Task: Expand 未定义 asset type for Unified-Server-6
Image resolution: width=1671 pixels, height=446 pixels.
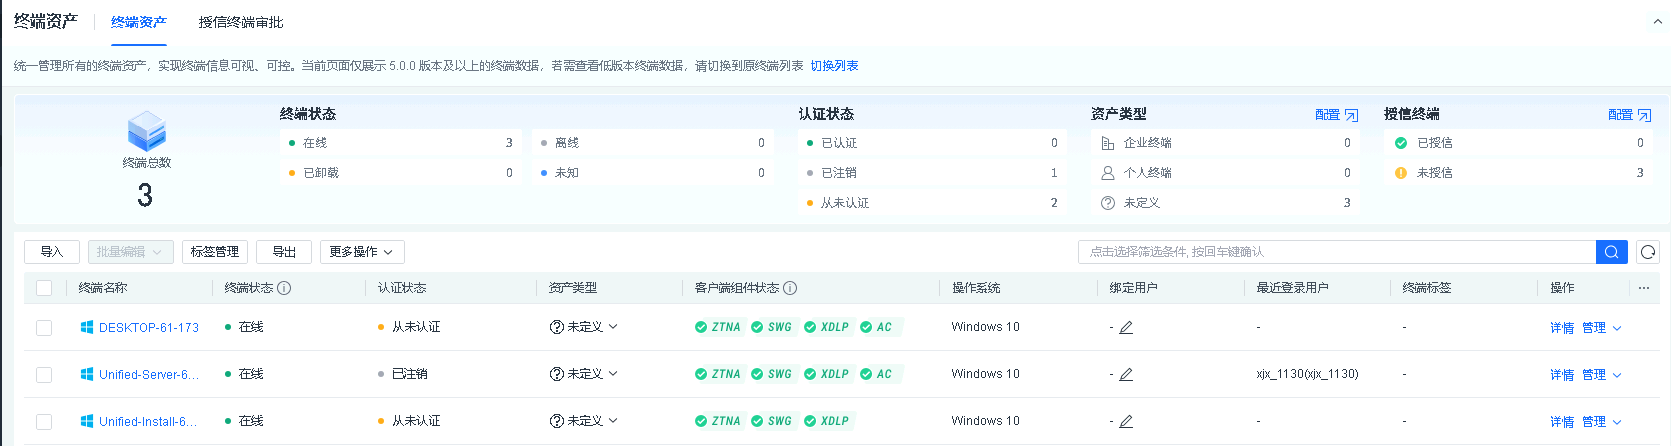Action: (584, 374)
